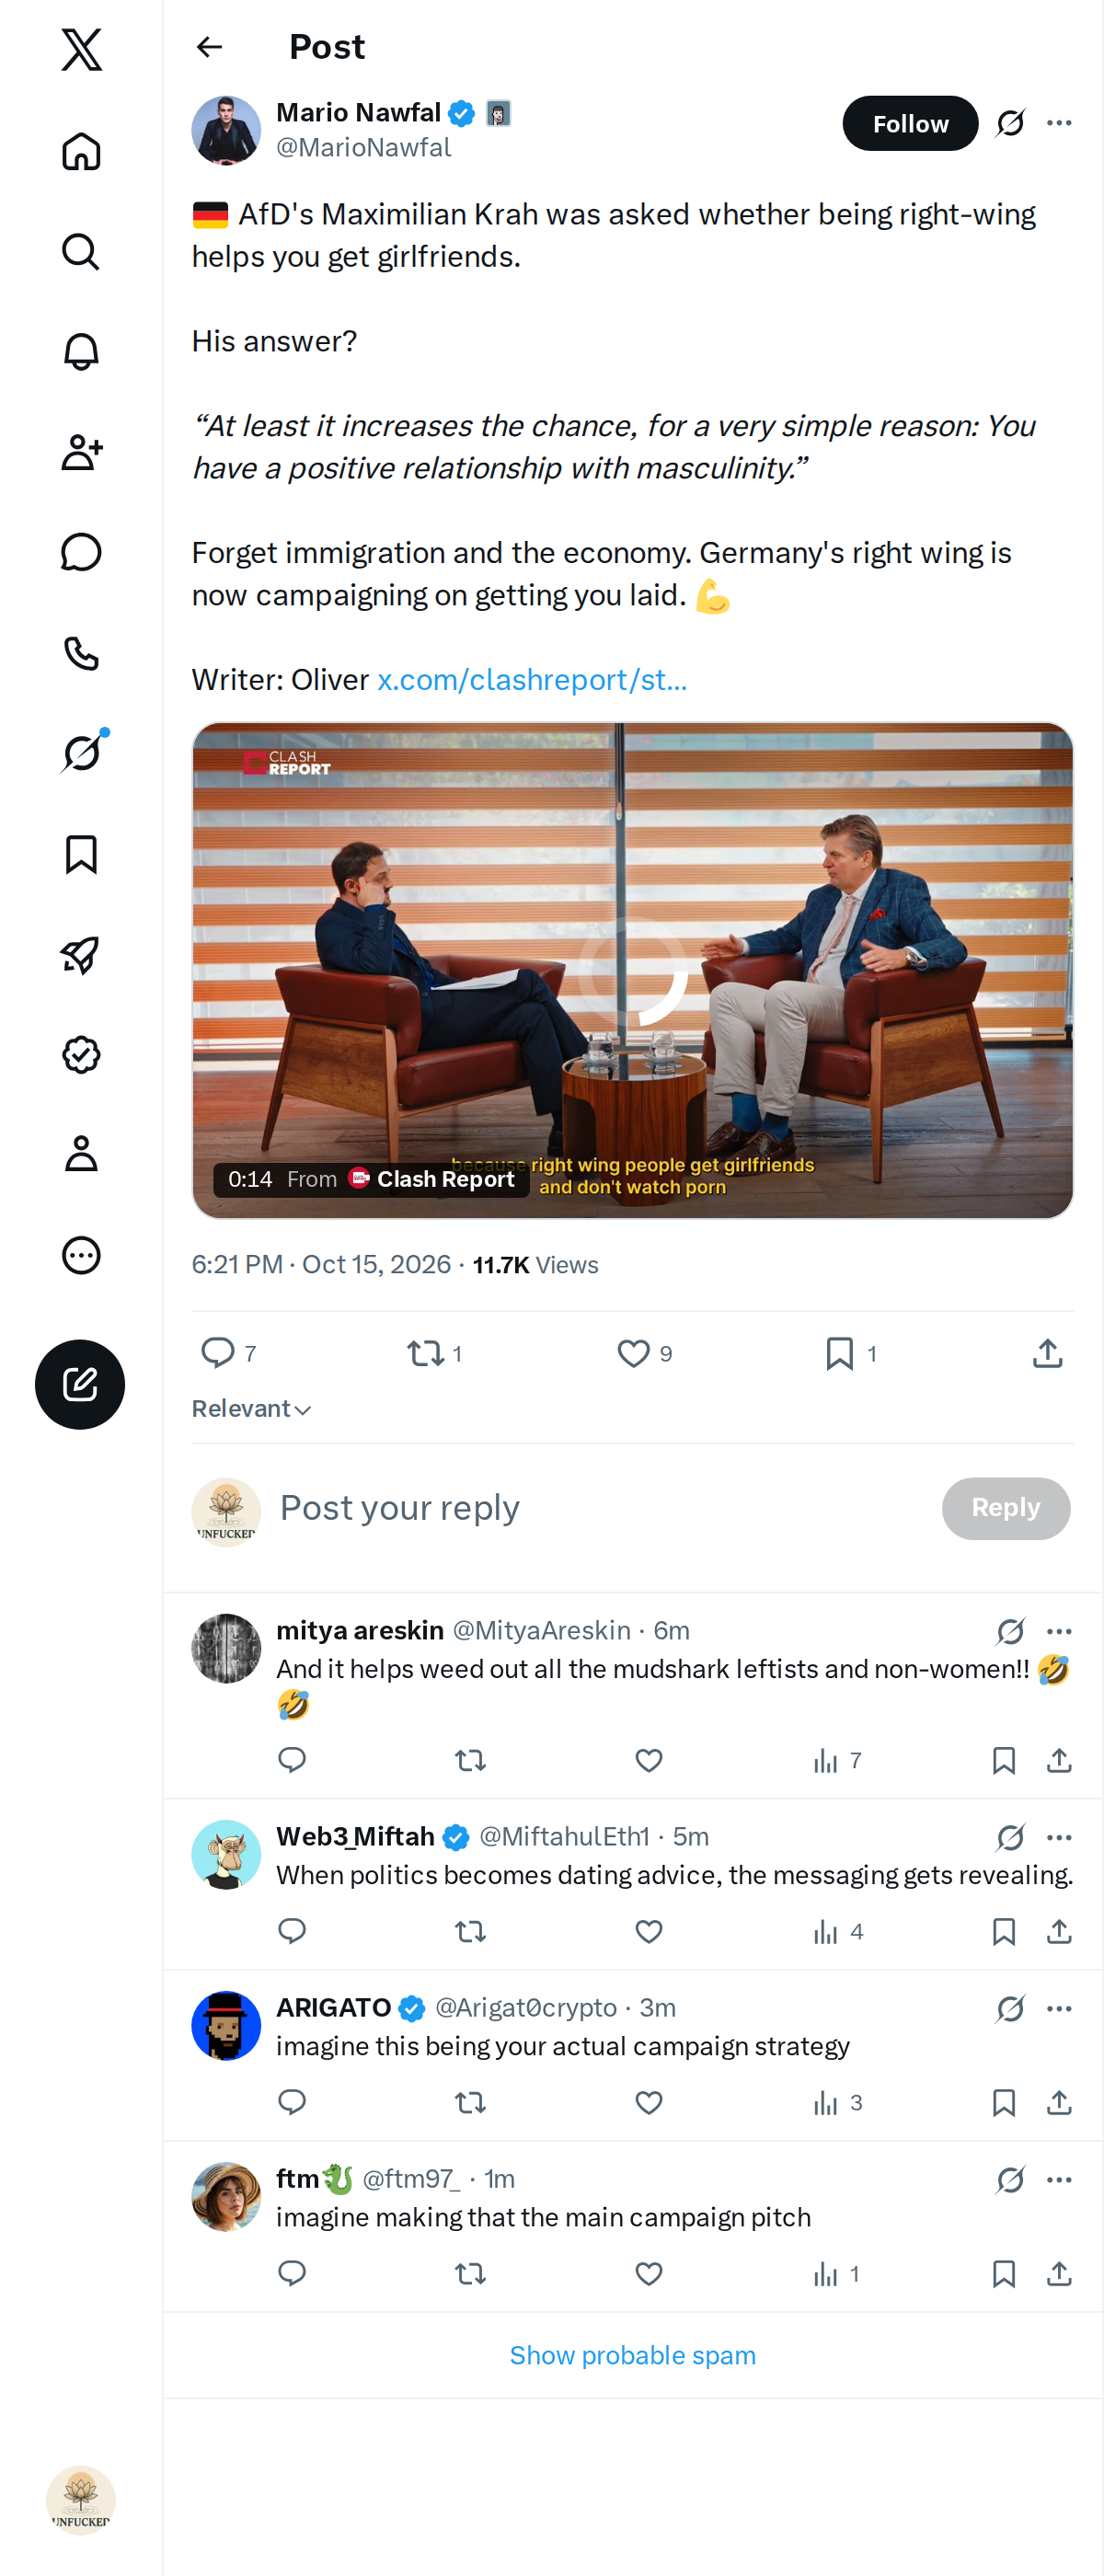Show probable spam replies
This screenshot has width=1104, height=2576.
point(633,2355)
